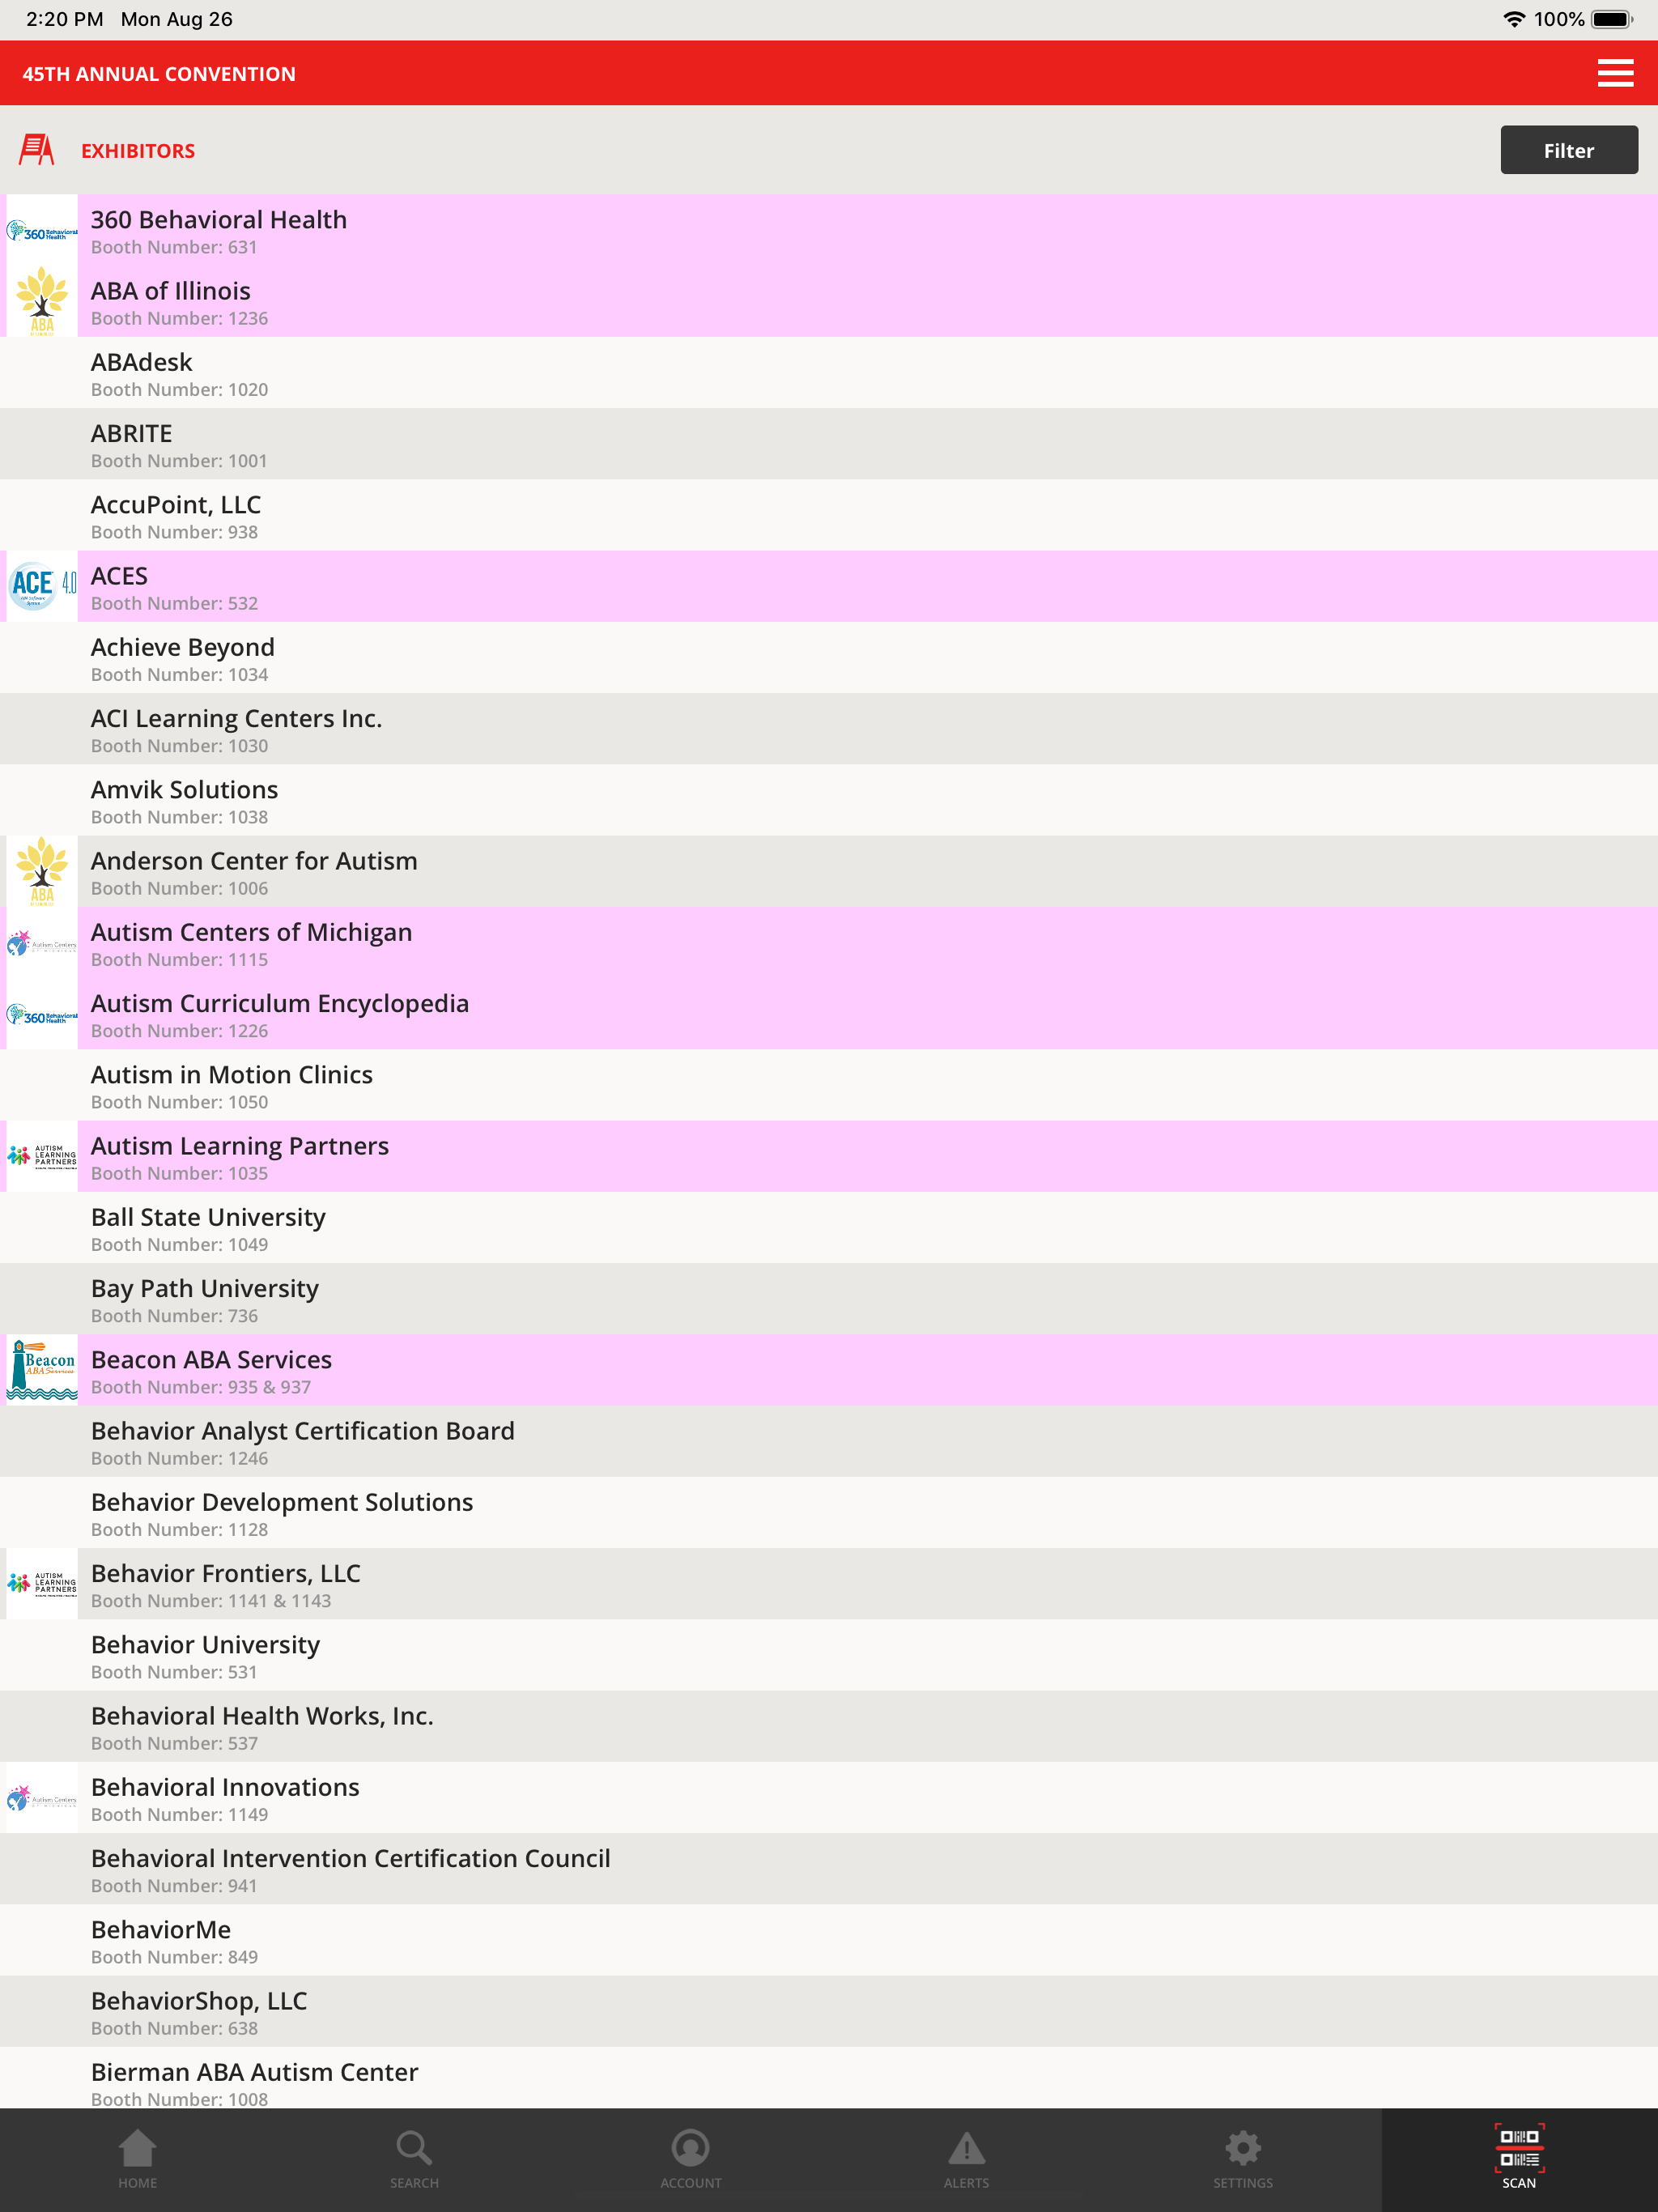Tap the Autism Curriculum Encyclopedia logo
The width and height of the screenshot is (1658, 2212).
click(42, 1014)
